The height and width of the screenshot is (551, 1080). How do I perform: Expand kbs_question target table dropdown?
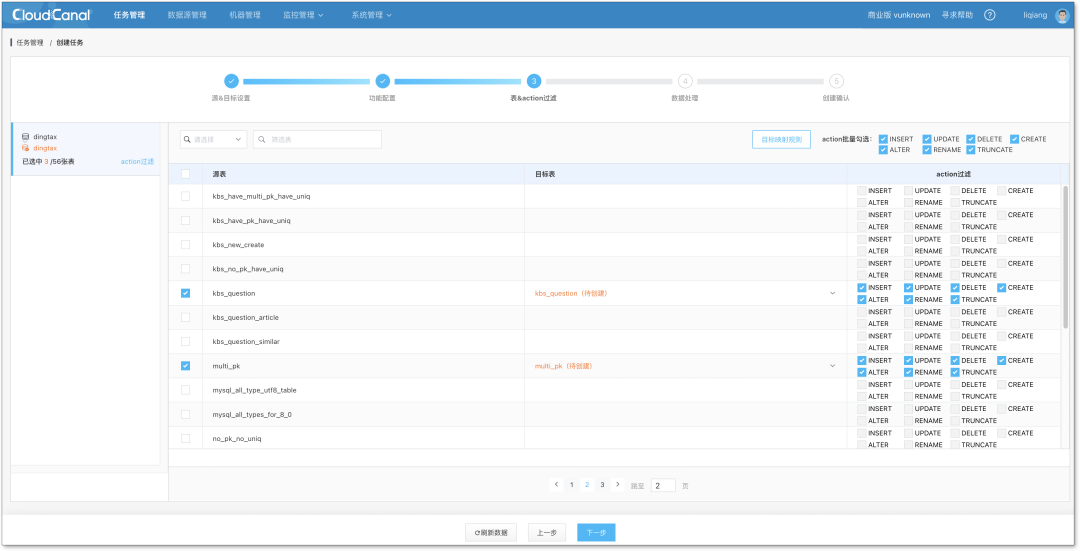832,293
